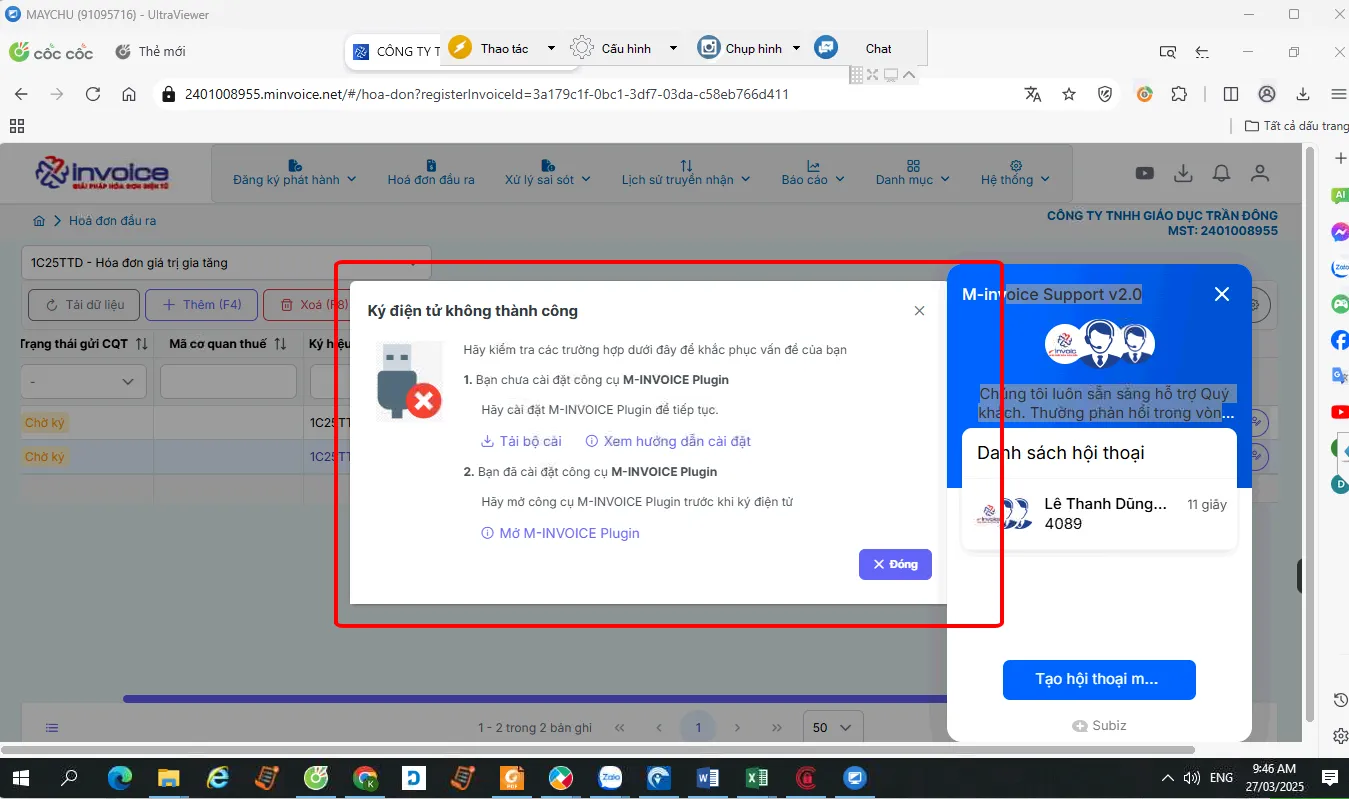Open the 'Lịch sử truyền nhận' menu
This screenshot has width=1349, height=799.
pos(686,173)
